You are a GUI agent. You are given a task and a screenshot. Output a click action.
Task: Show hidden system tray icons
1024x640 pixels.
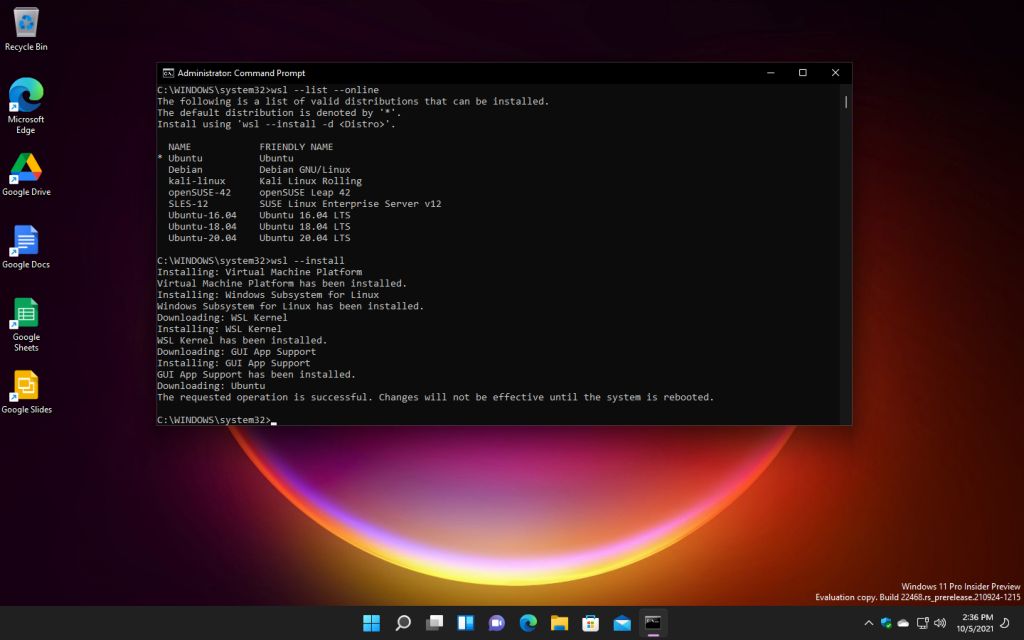(868, 623)
